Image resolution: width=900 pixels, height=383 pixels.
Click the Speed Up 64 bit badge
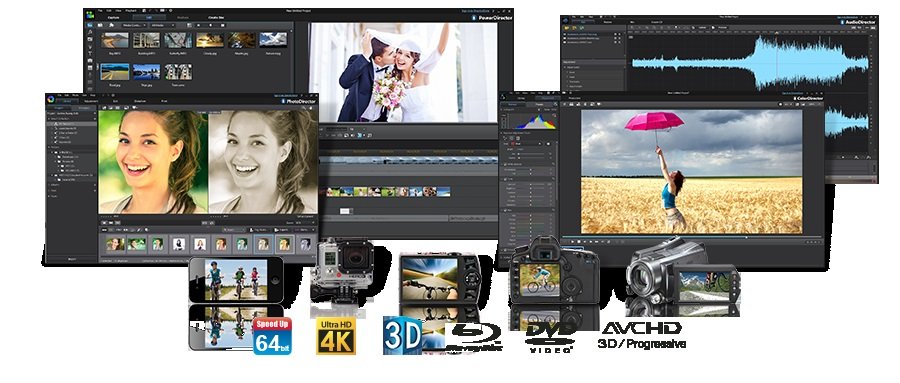pyautogui.click(x=272, y=336)
